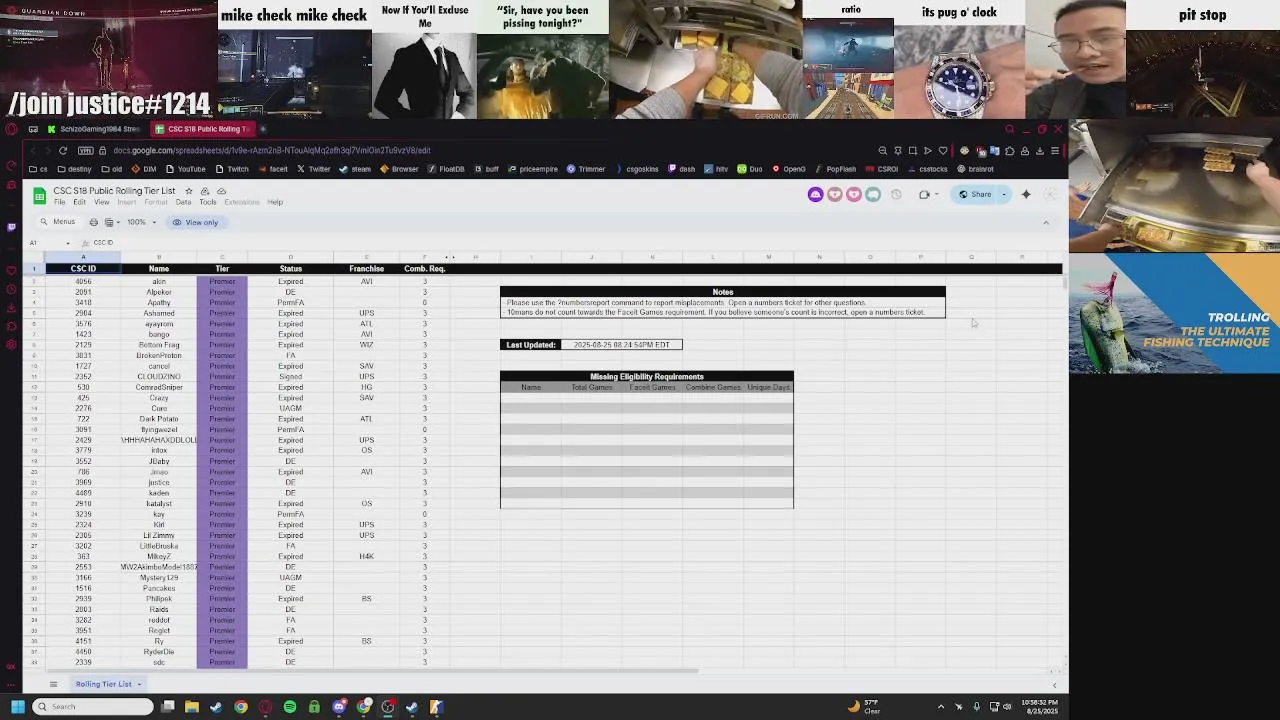Open File Explorer from the taskbar
1280x720 pixels.
pyautogui.click(x=192, y=707)
